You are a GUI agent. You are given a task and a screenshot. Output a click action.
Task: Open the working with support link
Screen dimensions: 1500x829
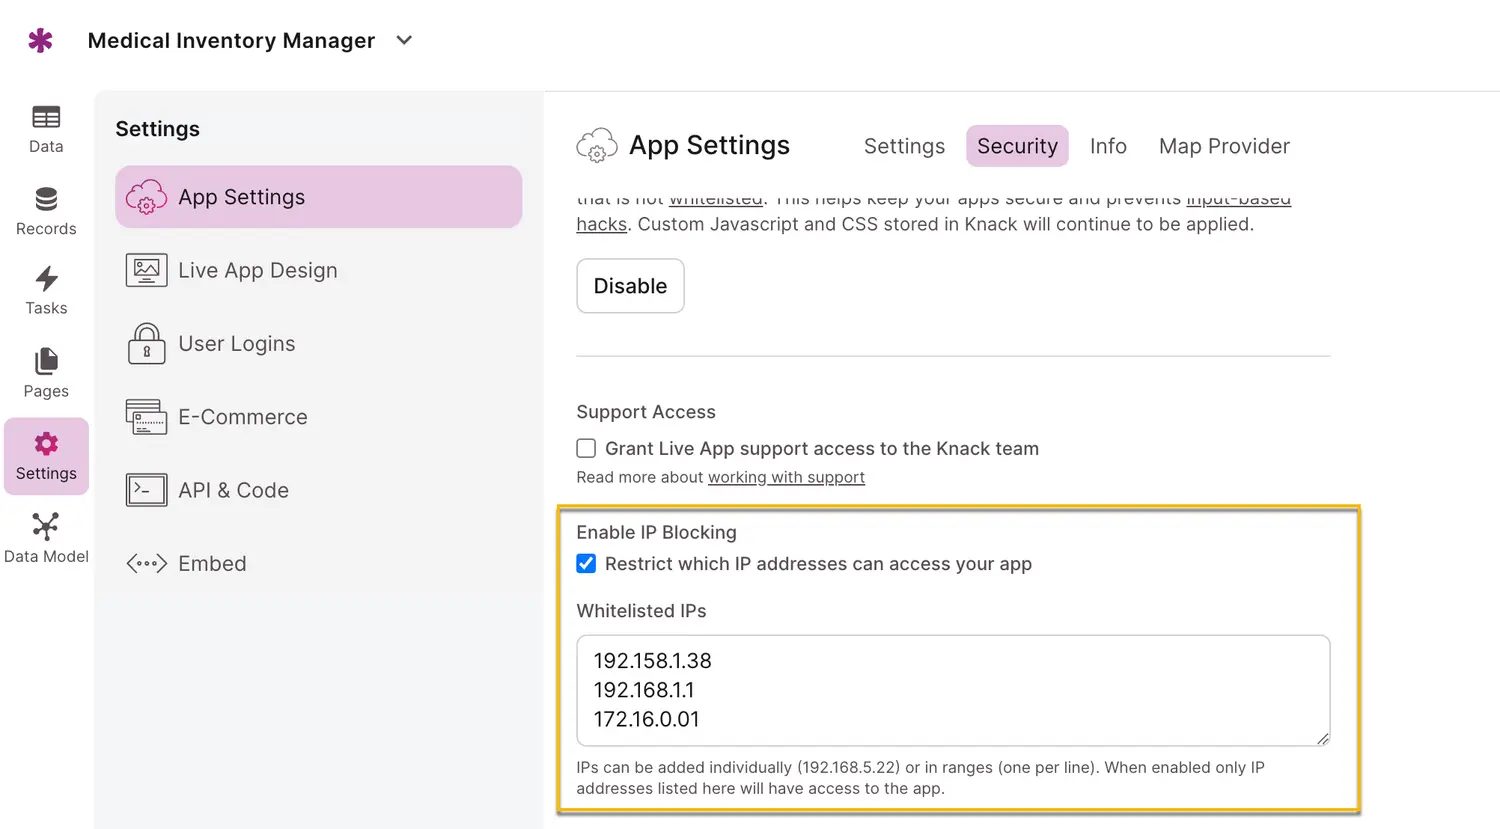[x=786, y=478]
